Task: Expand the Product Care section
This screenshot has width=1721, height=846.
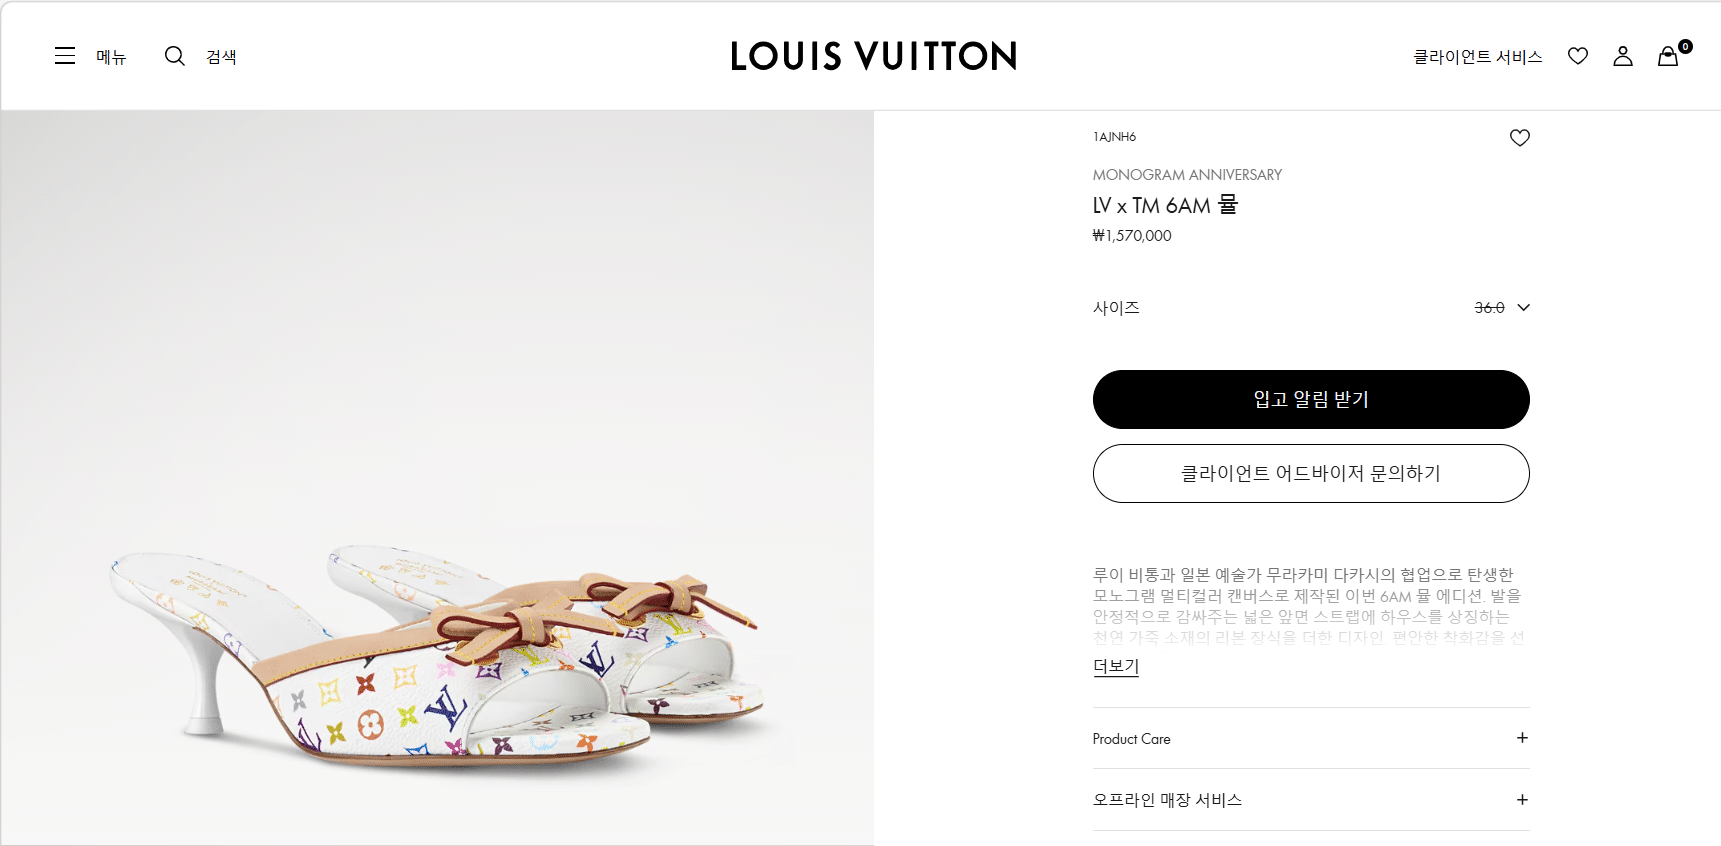Action: pyautogui.click(x=1521, y=738)
